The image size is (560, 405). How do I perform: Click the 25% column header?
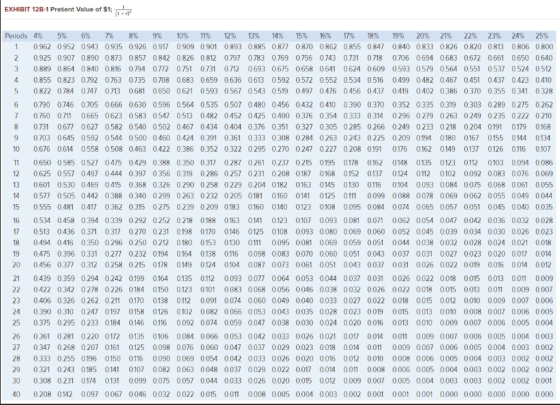pyautogui.click(x=541, y=36)
